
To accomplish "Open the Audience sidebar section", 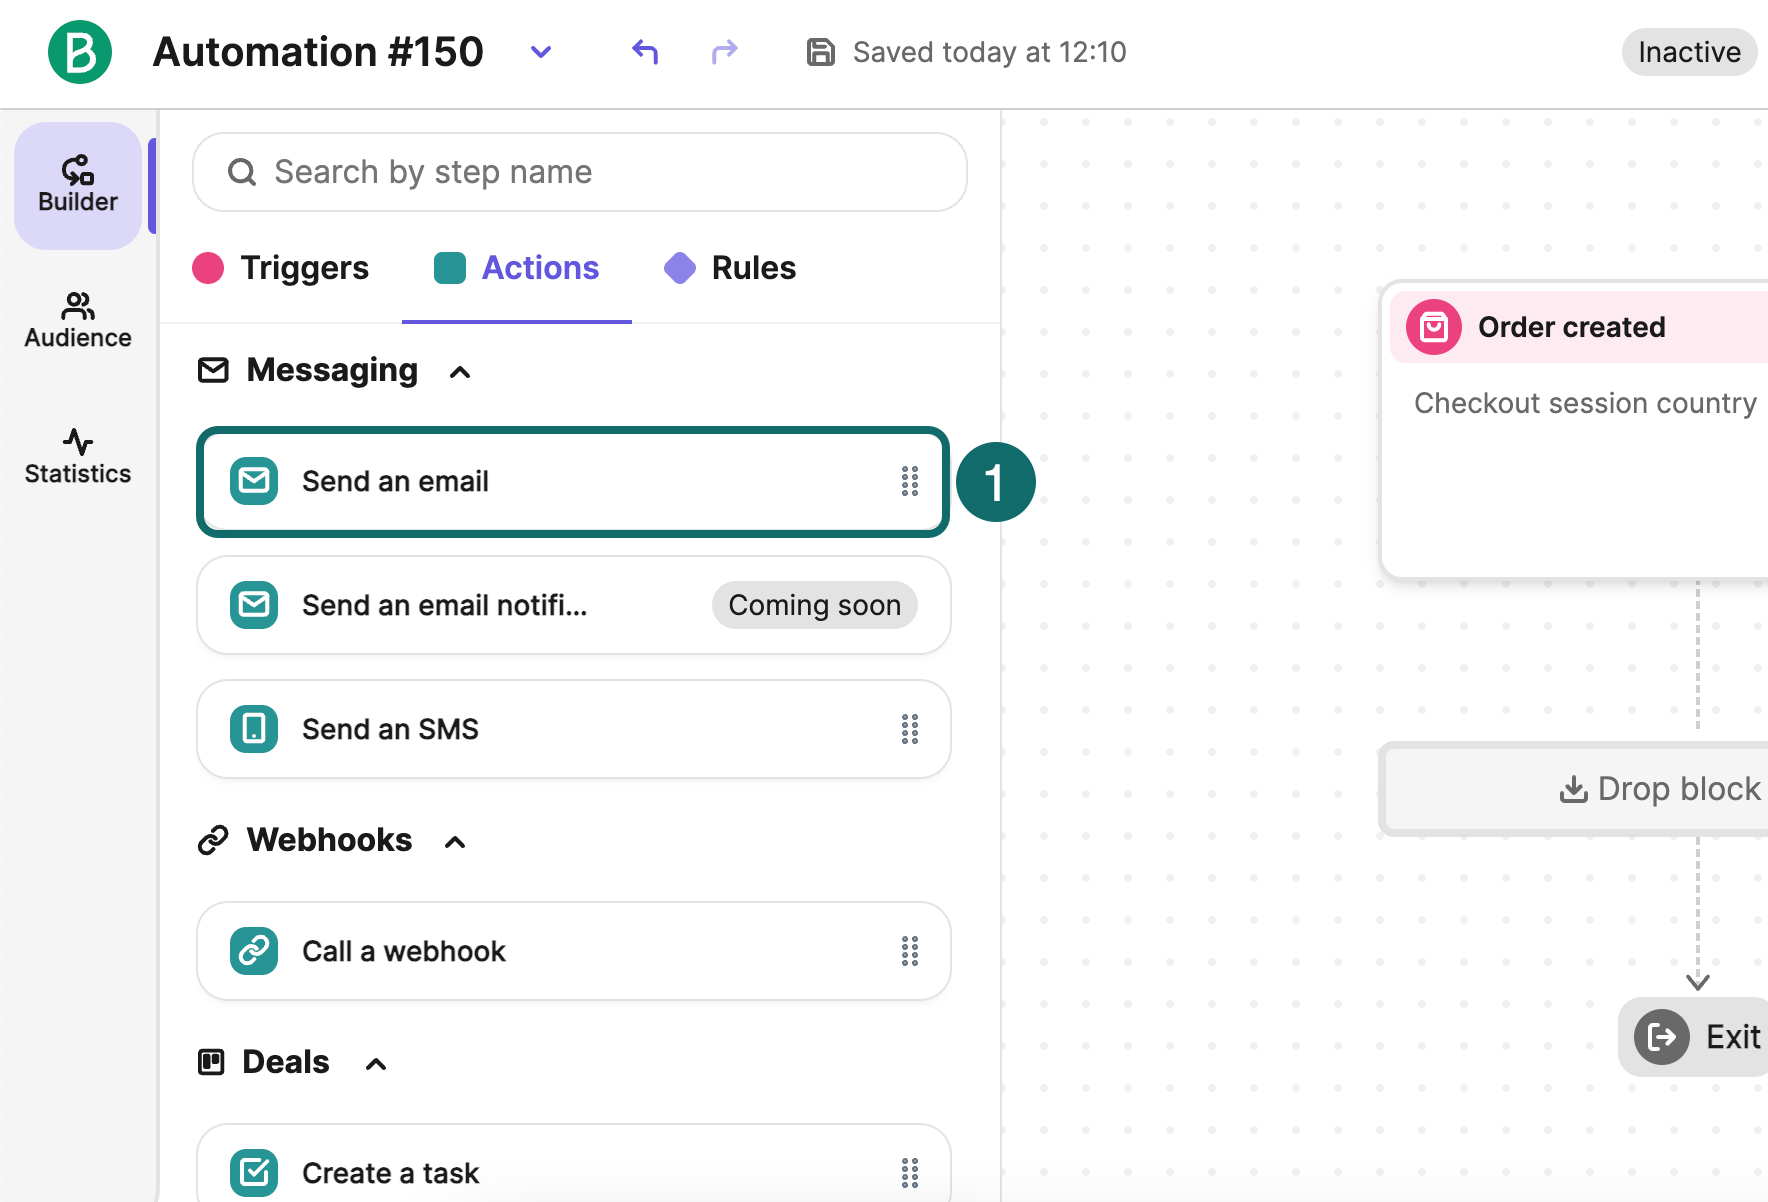I will tap(78, 320).
